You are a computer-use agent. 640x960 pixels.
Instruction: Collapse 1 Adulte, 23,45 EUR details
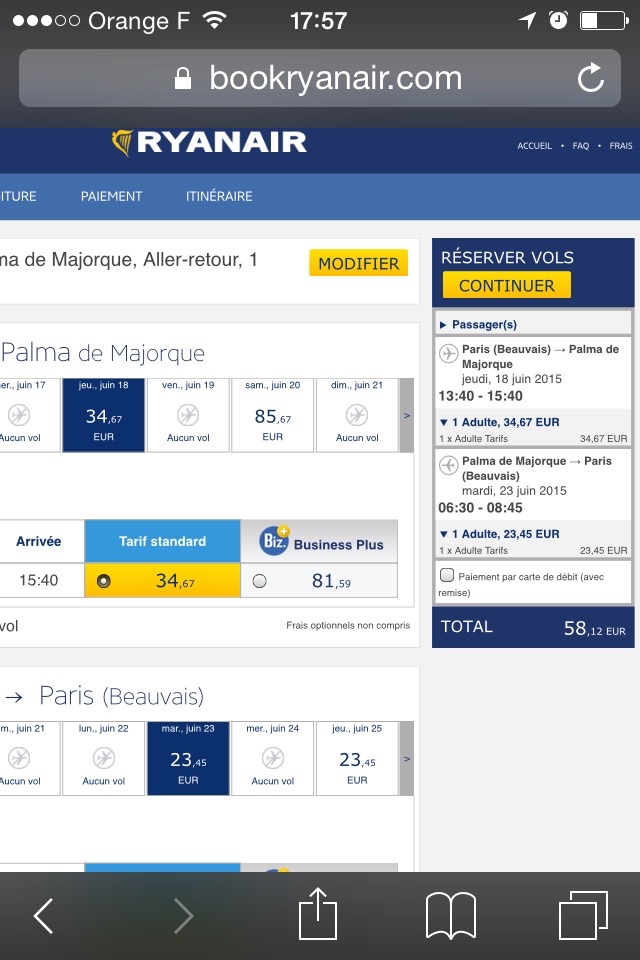pos(444,535)
